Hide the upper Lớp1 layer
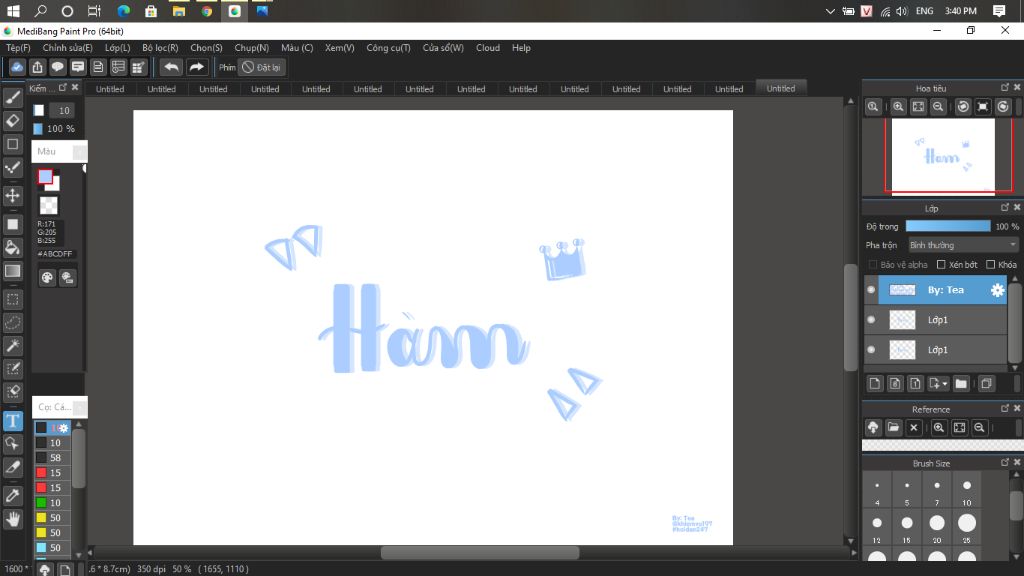 (x=871, y=320)
